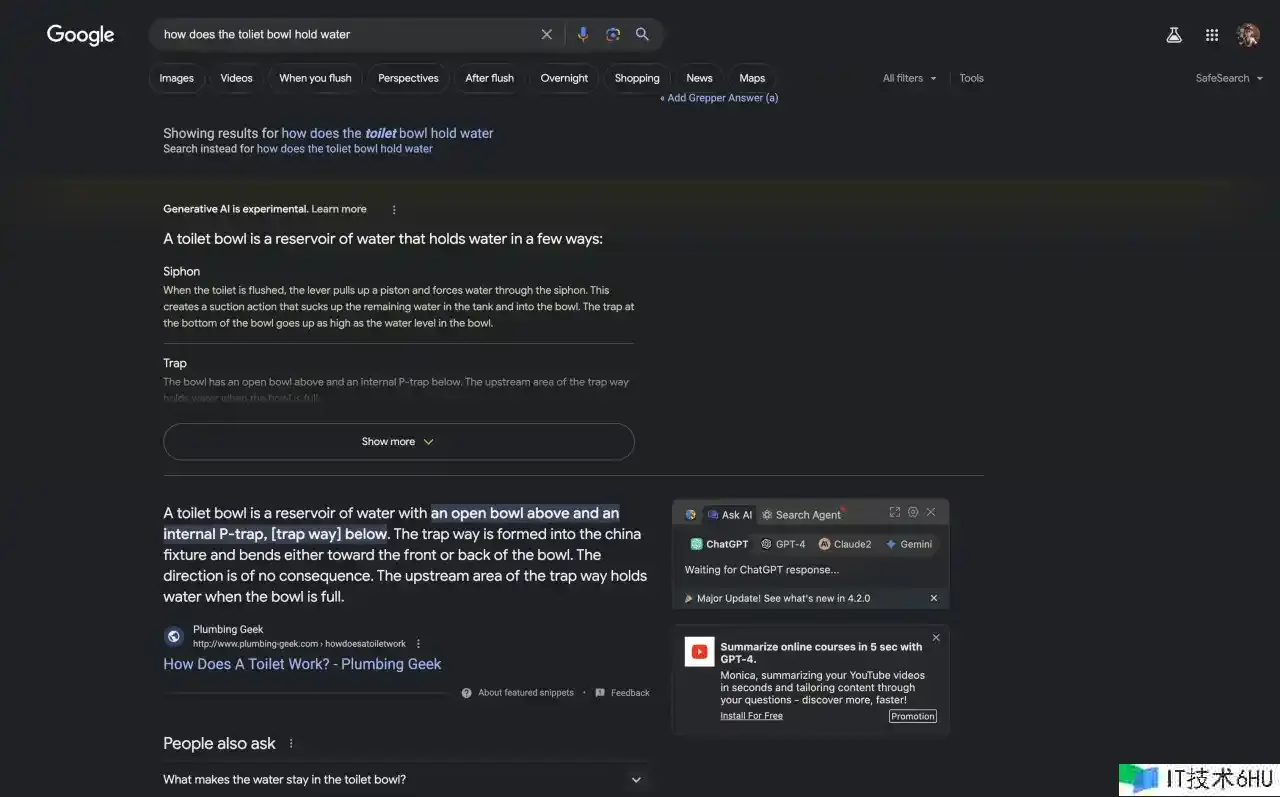Clear the search box with X icon
The image size is (1280, 797).
[546, 34]
